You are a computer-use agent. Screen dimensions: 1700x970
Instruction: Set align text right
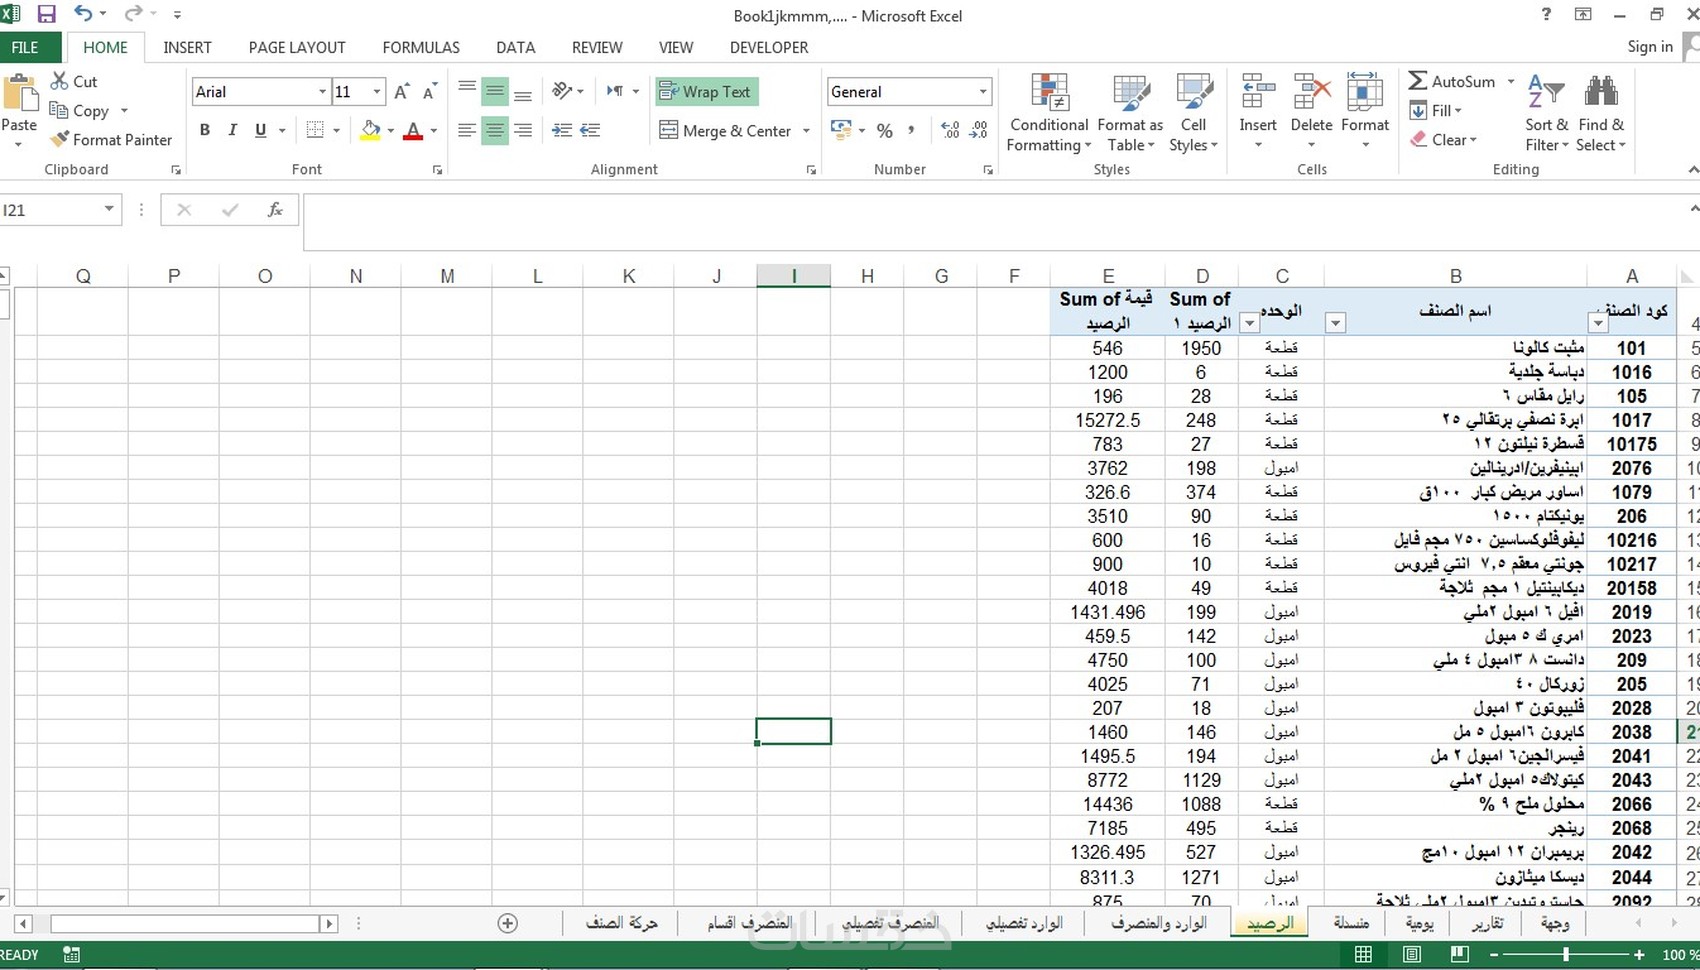pyautogui.click(x=523, y=130)
